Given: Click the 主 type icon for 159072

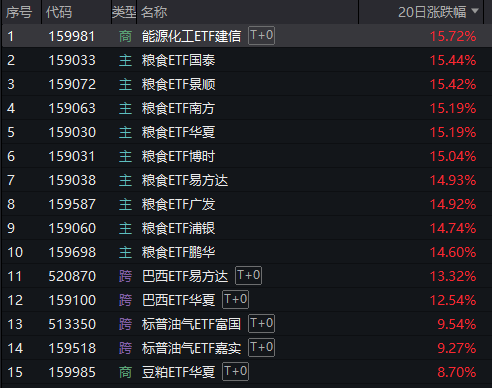Looking at the screenshot, I should (x=125, y=84).
